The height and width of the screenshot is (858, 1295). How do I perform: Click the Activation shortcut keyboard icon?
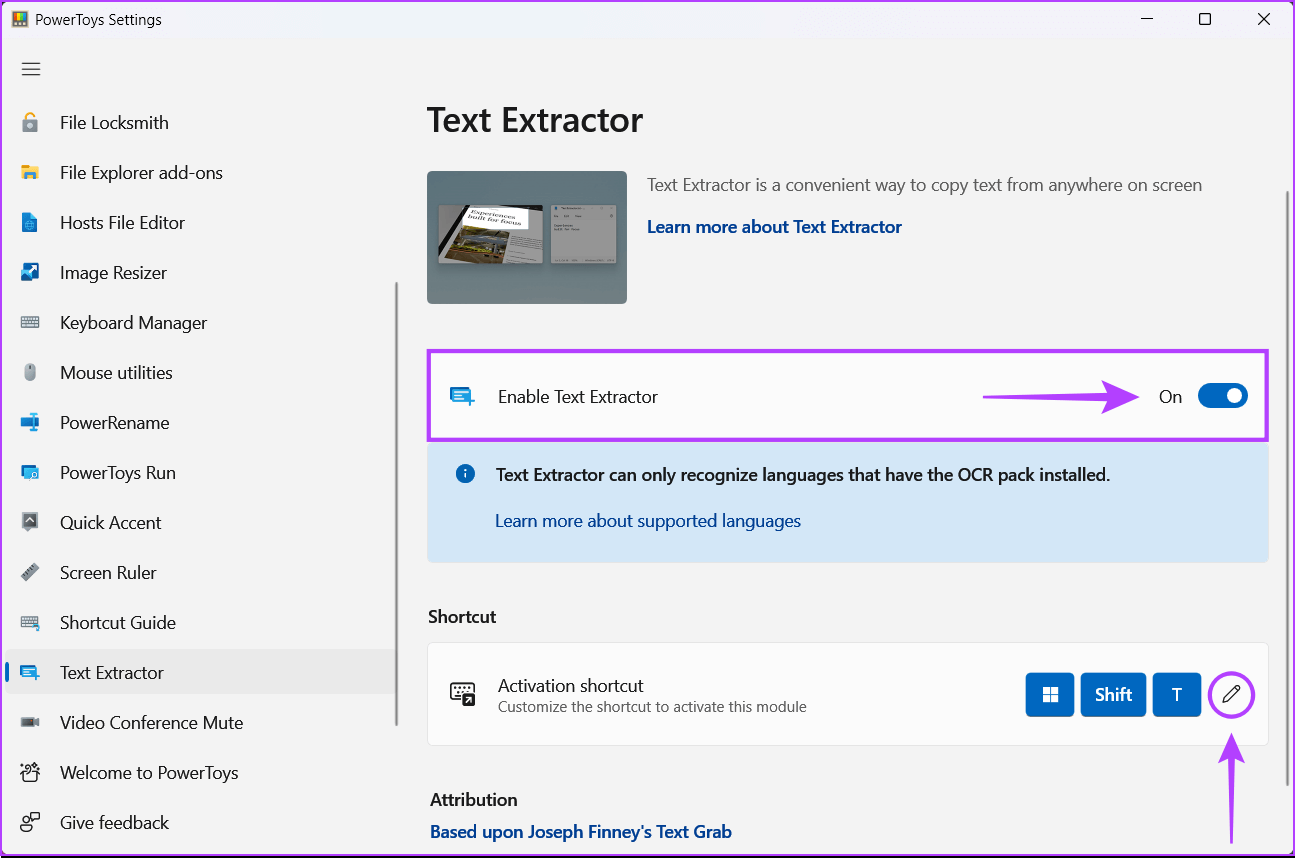(463, 695)
